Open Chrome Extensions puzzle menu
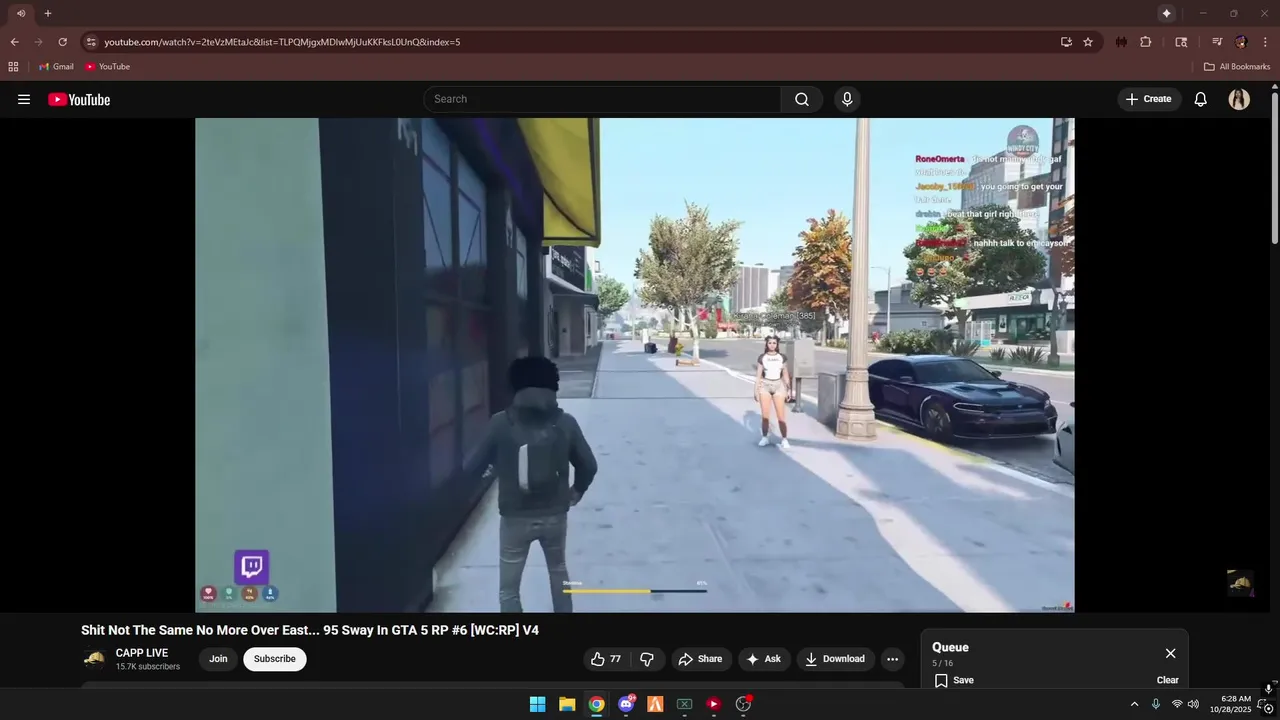Viewport: 1280px width, 720px height. (1146, 42)
